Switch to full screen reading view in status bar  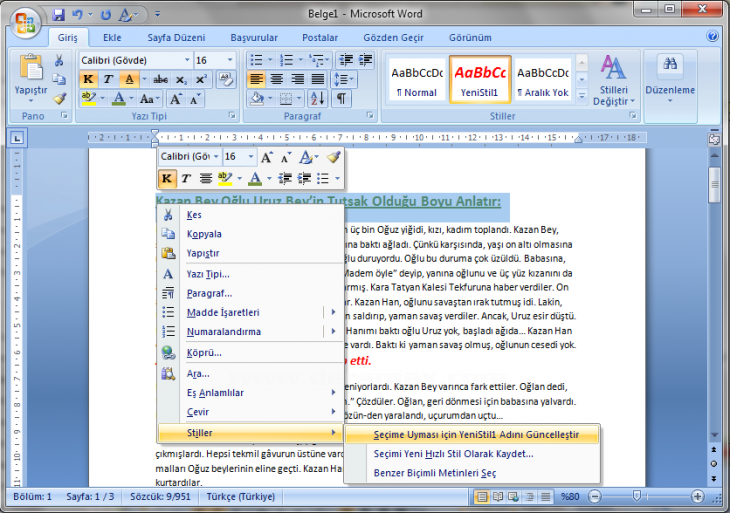pyautogui.click(x=498, y=497)
